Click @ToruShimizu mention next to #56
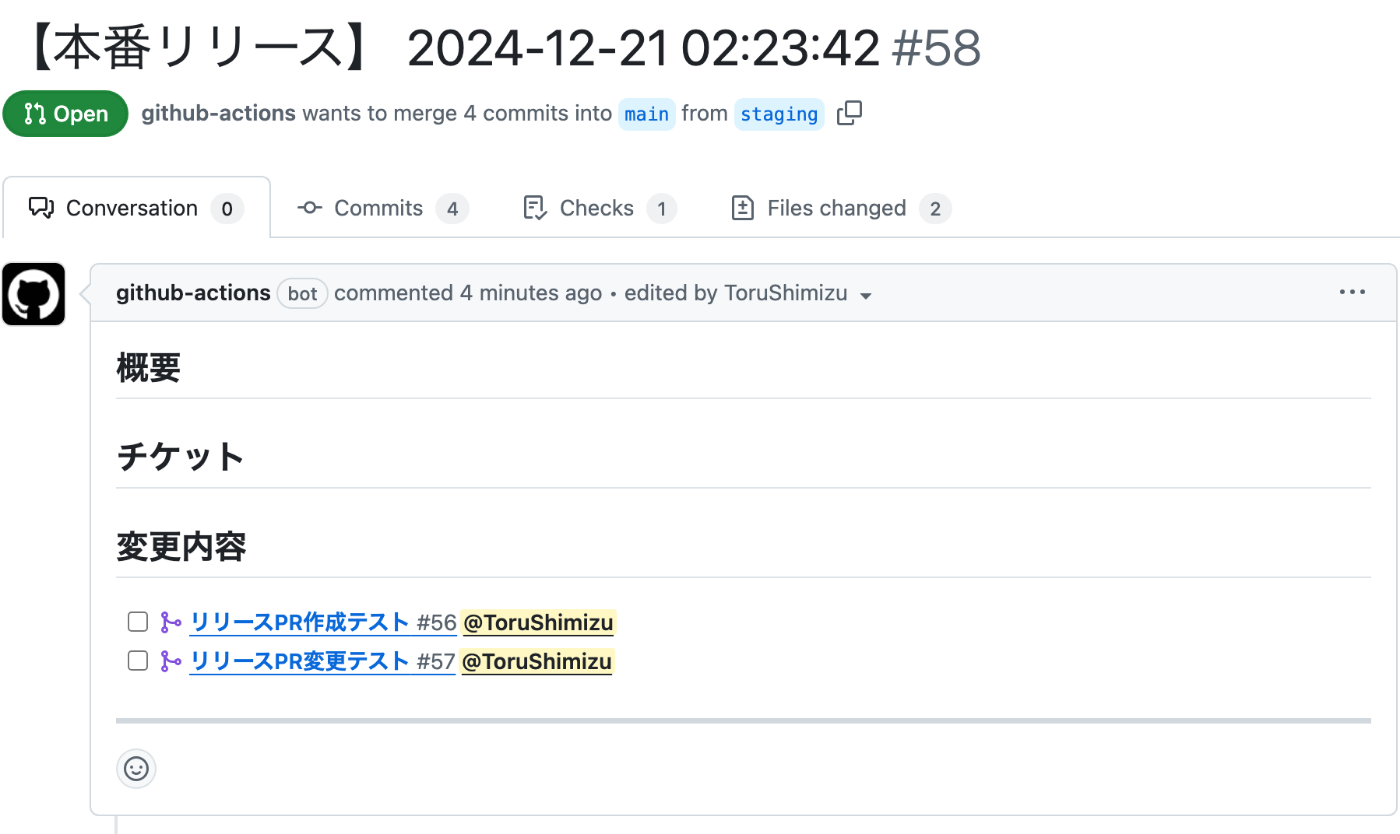The height and width of the screenshot is (834, 1400). (x=538, y=622)
